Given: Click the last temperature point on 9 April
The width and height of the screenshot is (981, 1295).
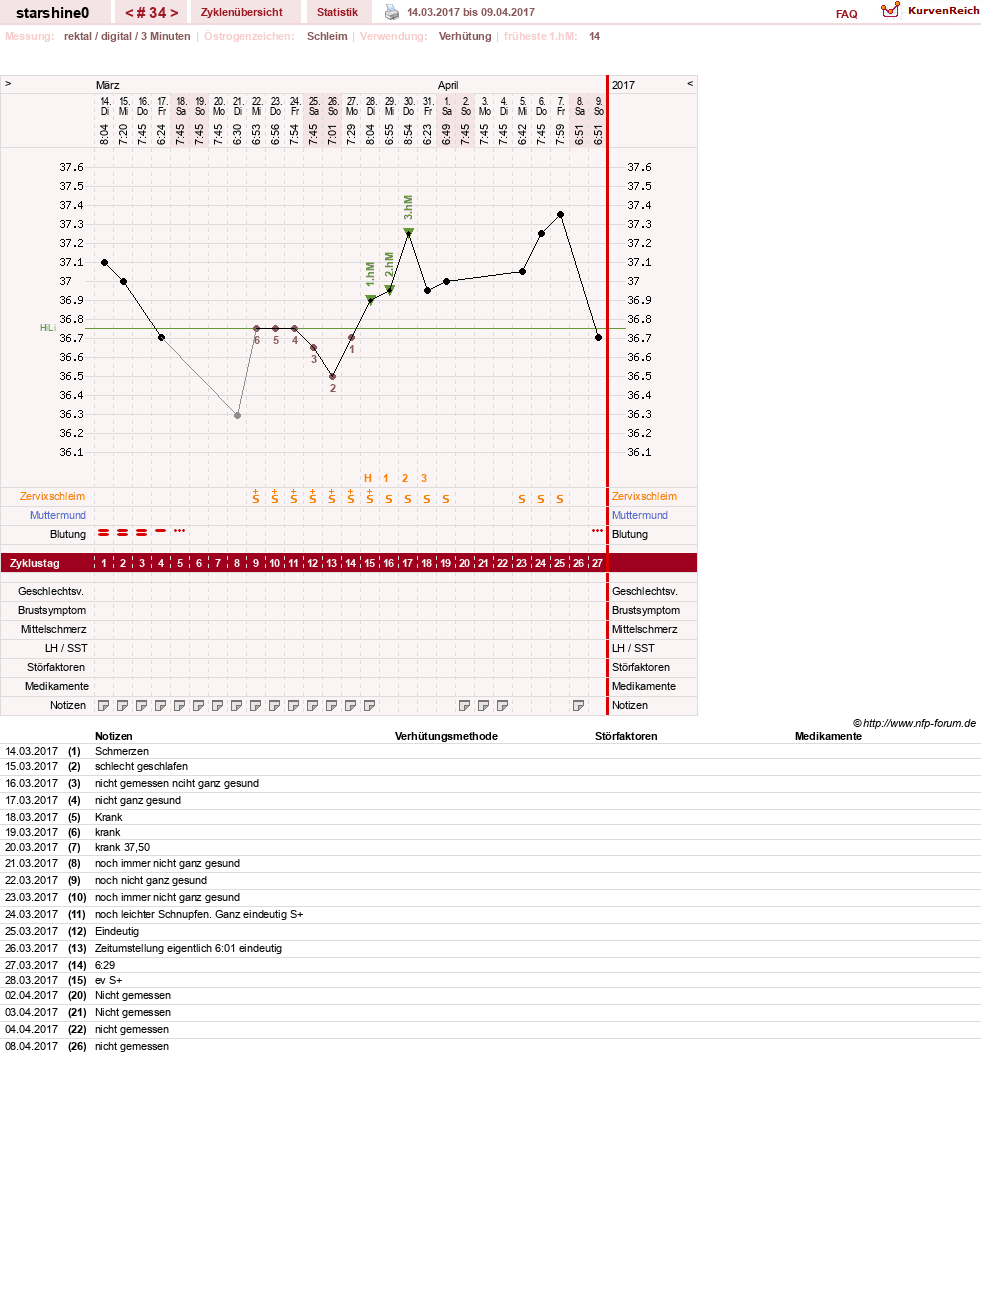Looking at the screenshot, I should pos(598,337).
